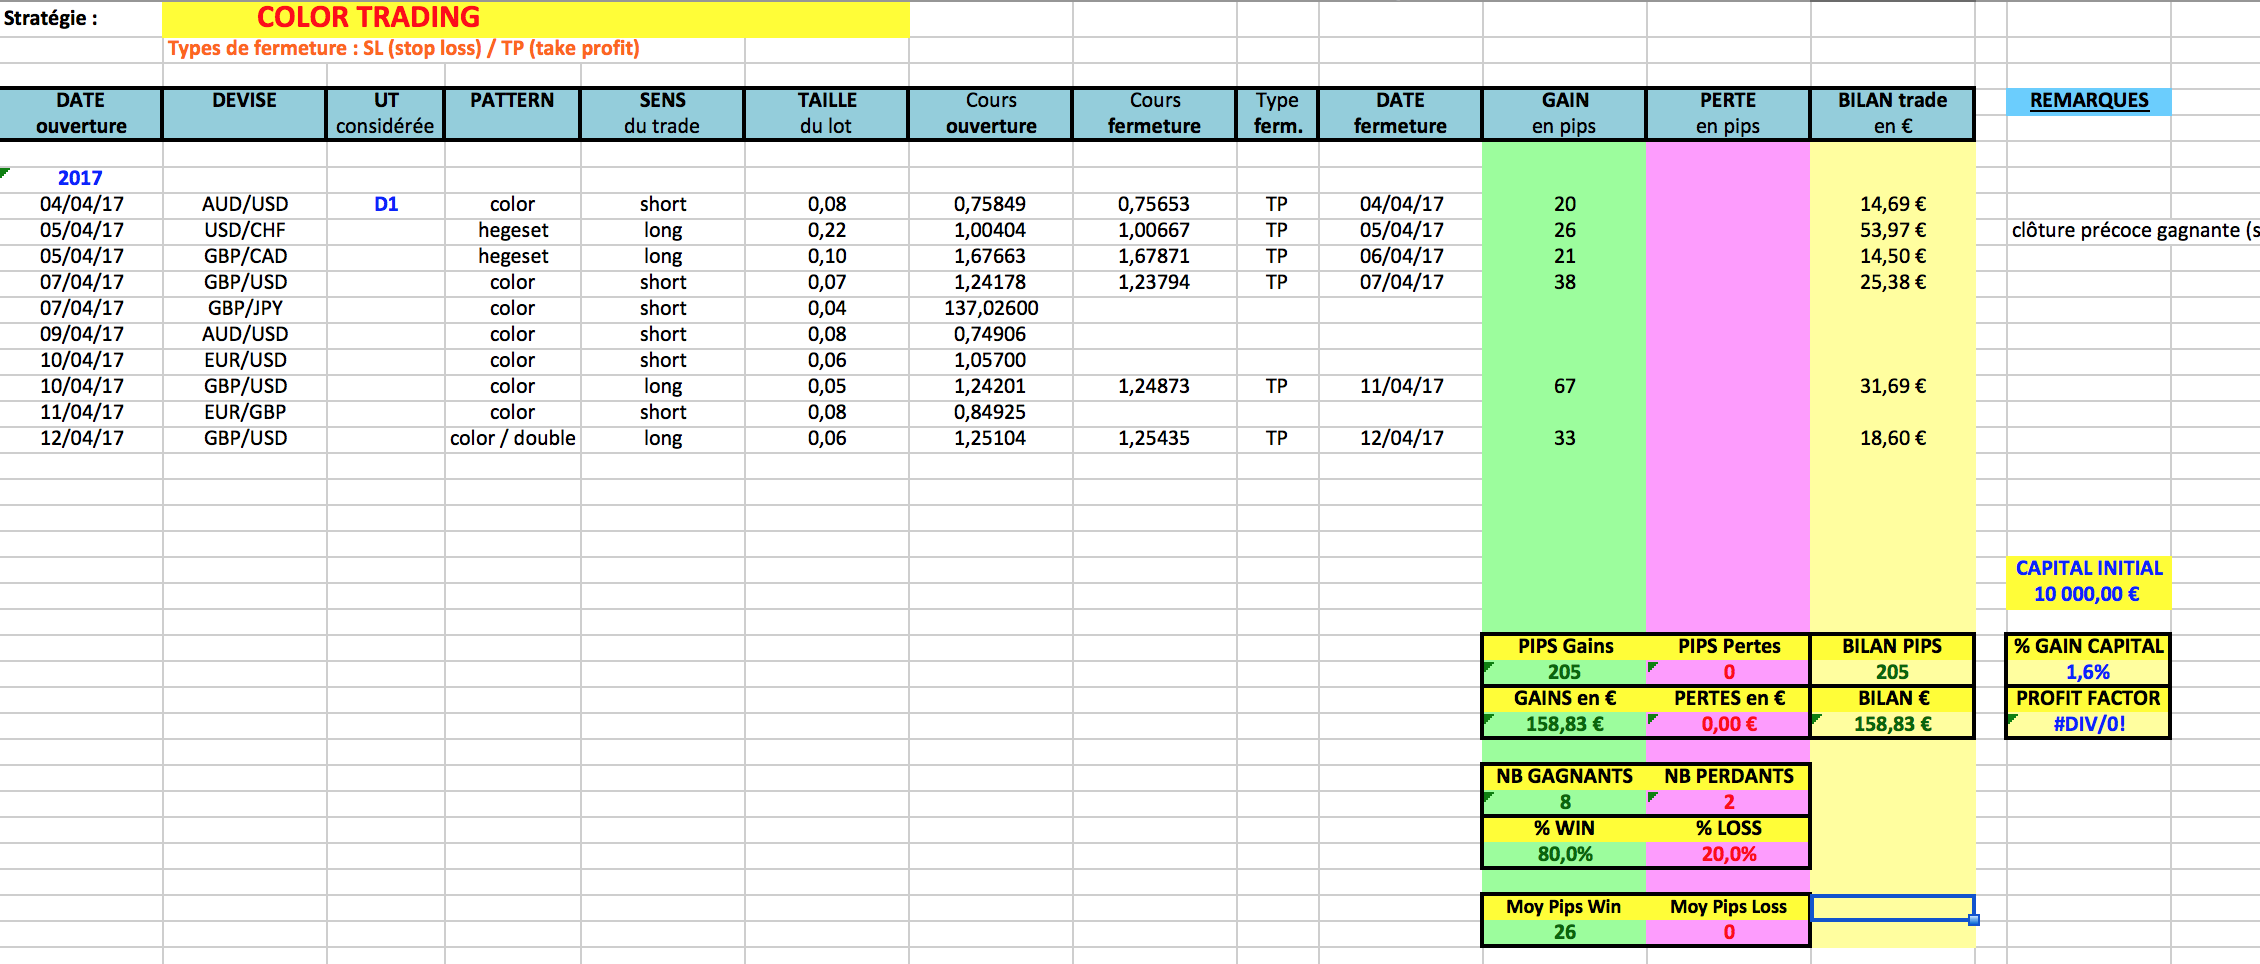The height and width of the screenshot is (964, 2260).
Task: Select the 'color / double' pattern cell
Action: coord(513,438)
